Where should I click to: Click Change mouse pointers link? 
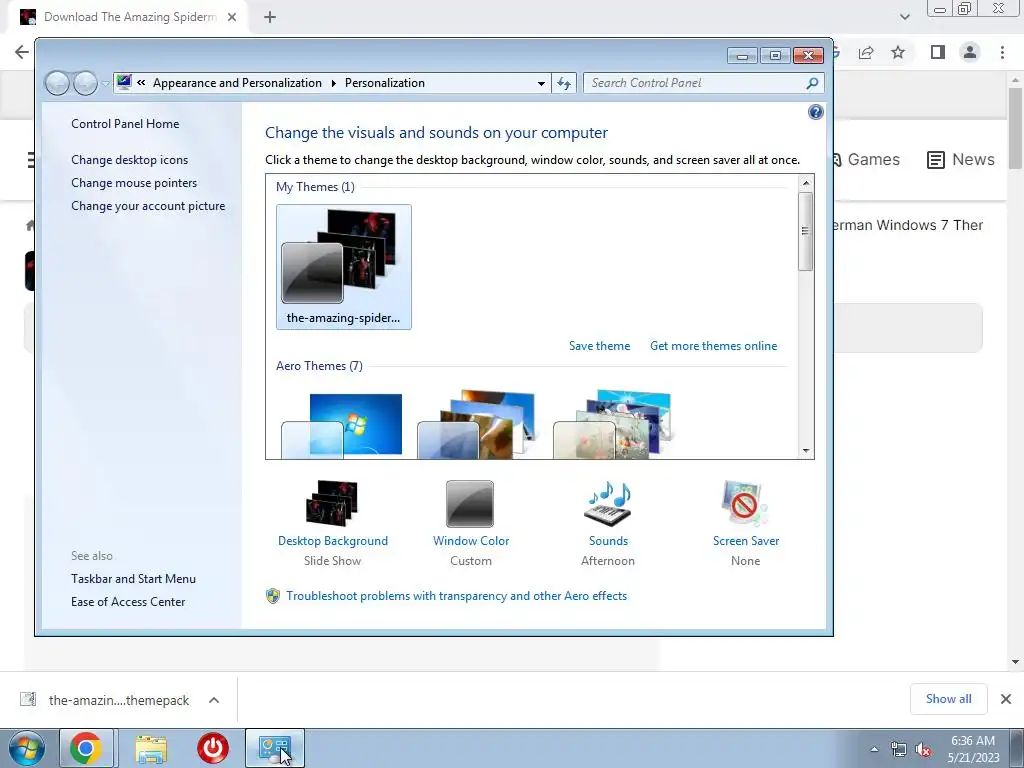tap(134, 183)
